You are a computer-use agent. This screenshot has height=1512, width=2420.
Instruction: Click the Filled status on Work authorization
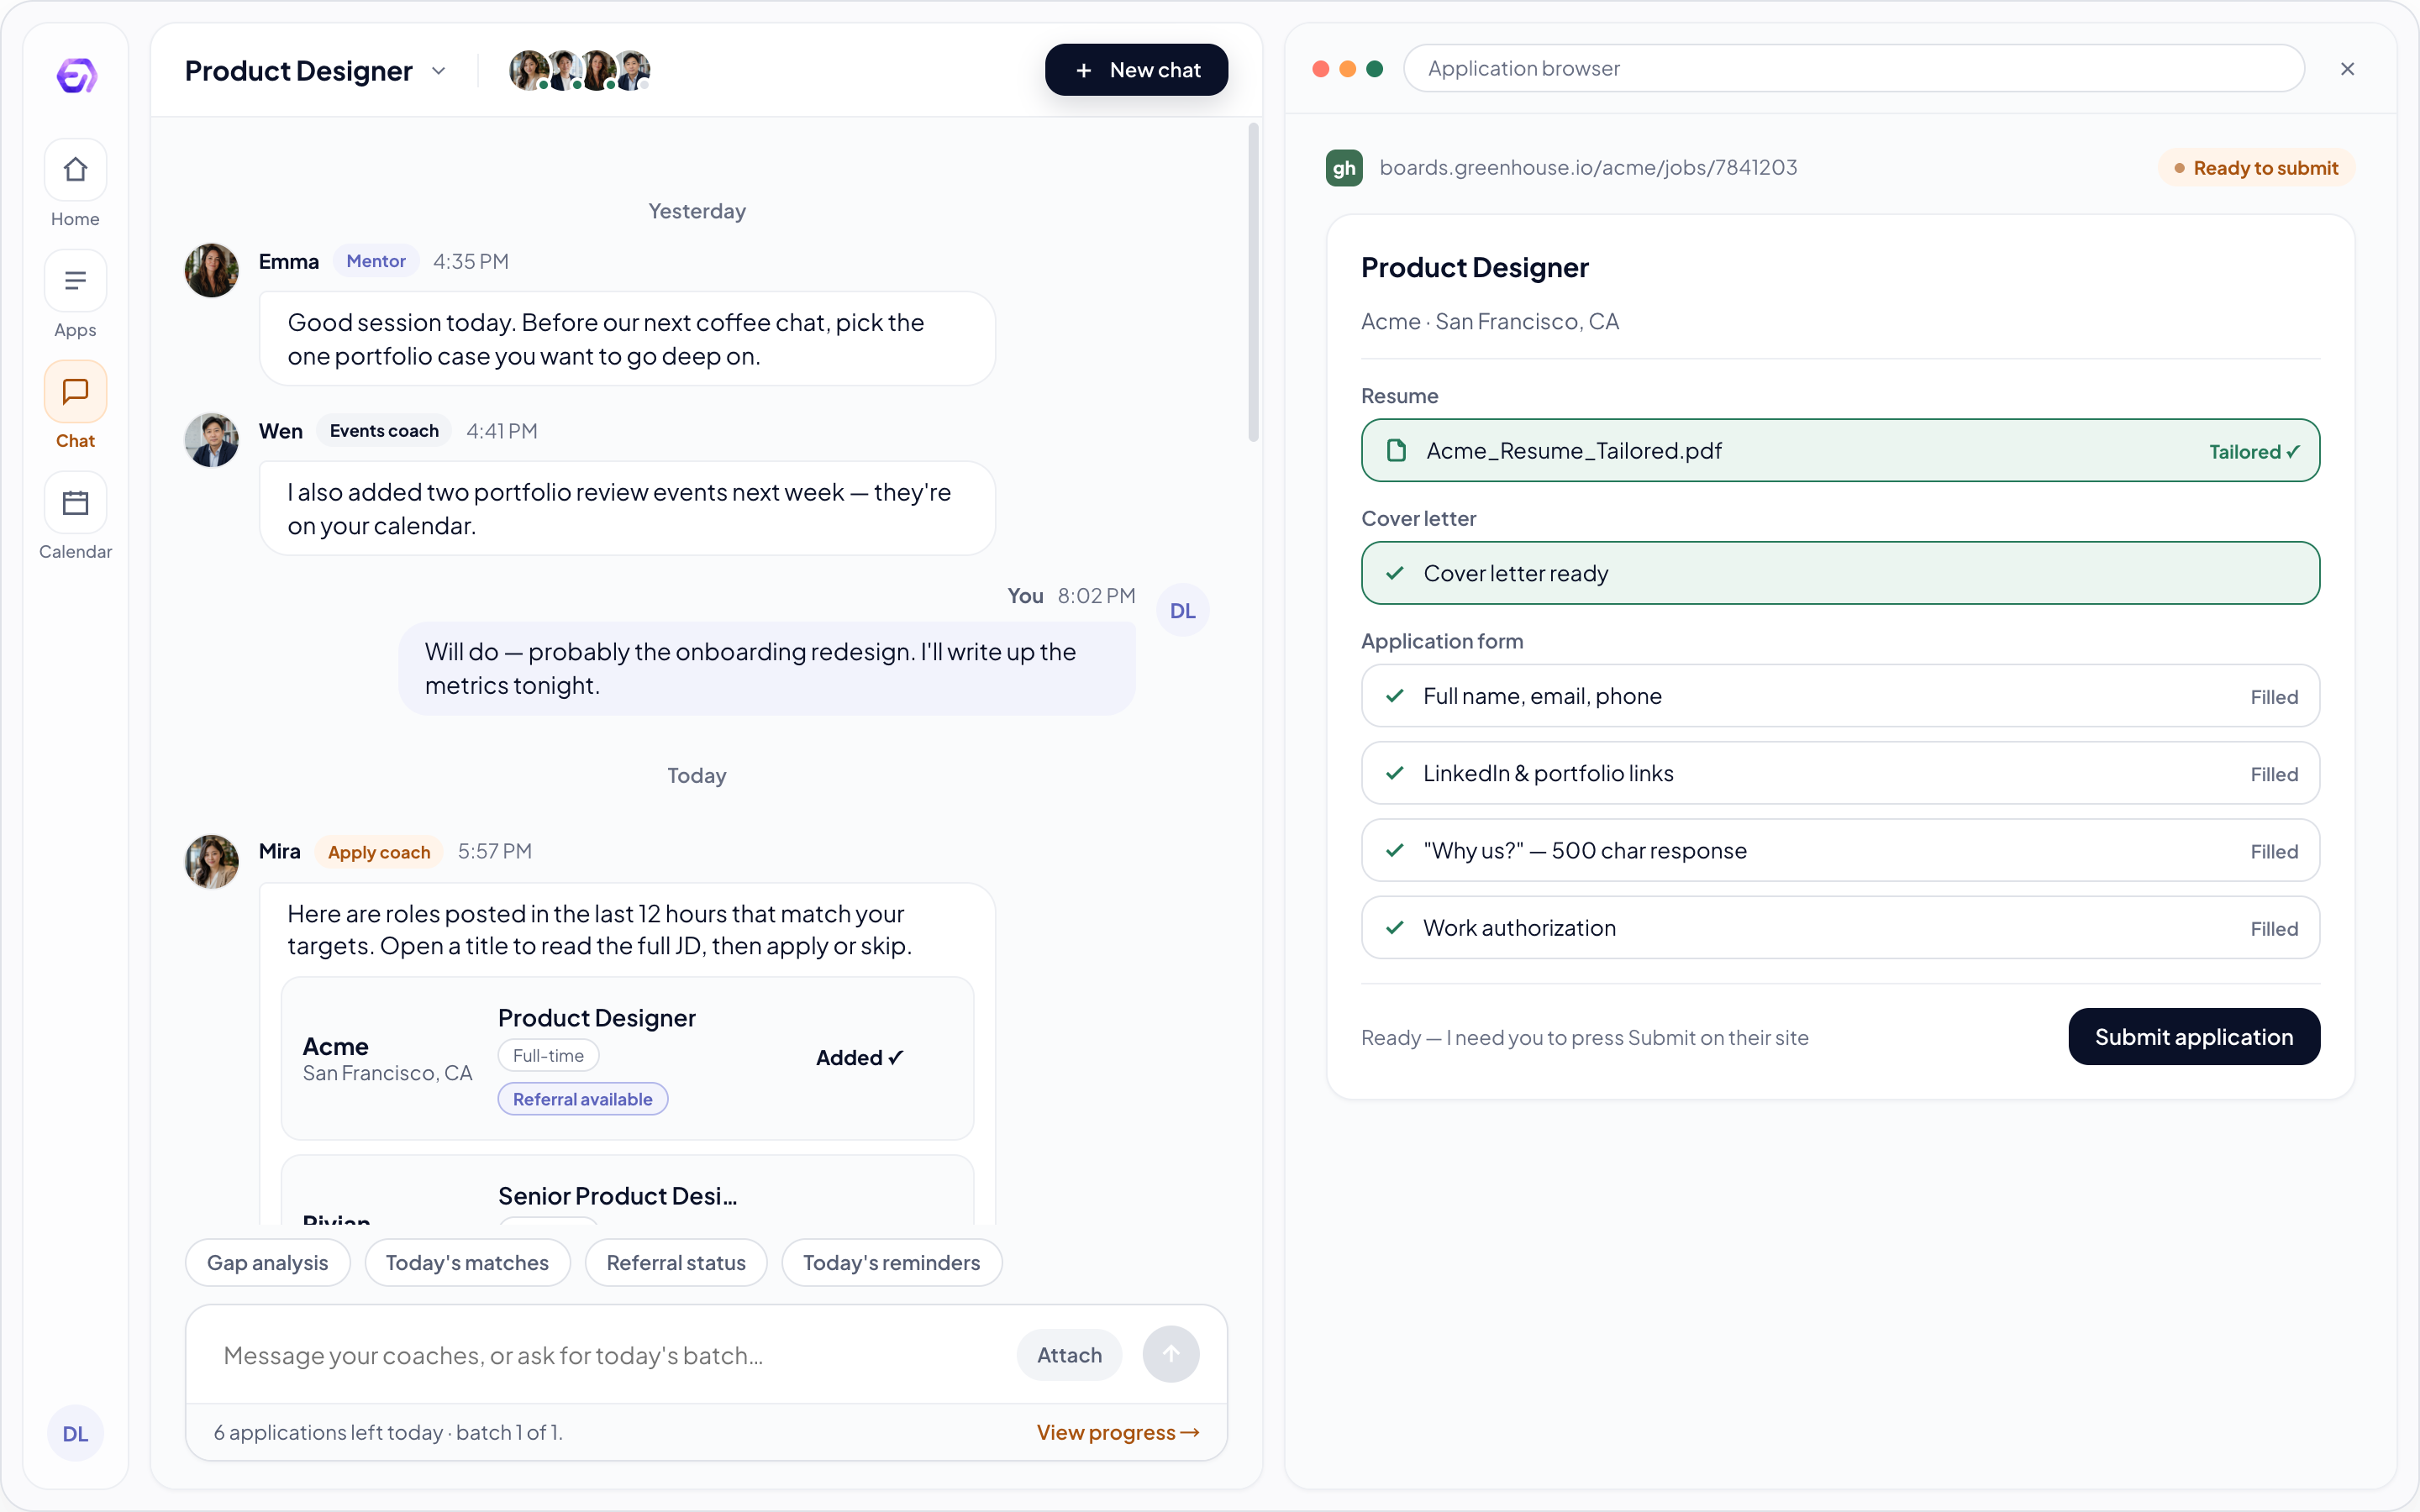tap(2274, 929)
